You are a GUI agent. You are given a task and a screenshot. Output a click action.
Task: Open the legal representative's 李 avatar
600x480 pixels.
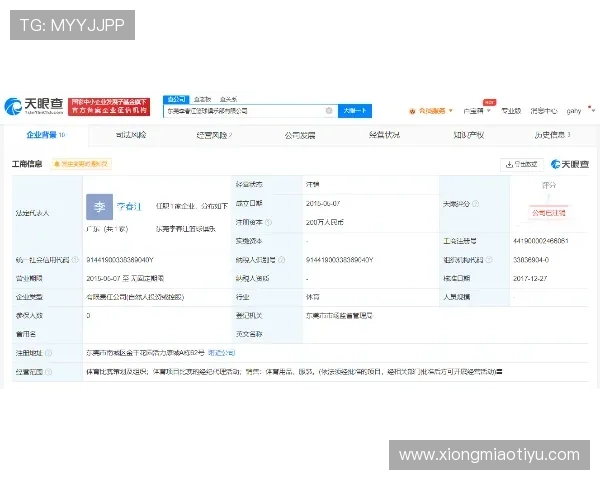pyautogui.click(x=99, y=207)
